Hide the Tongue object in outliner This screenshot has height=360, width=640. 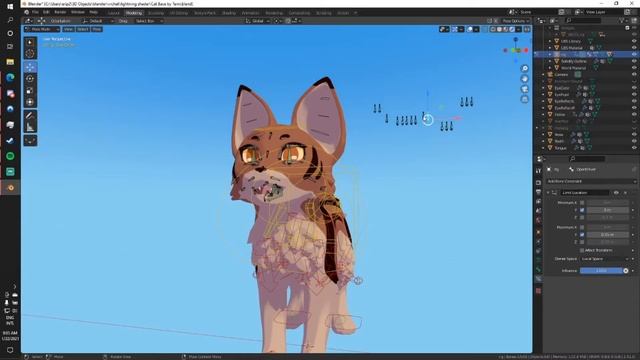coord(634,148)
